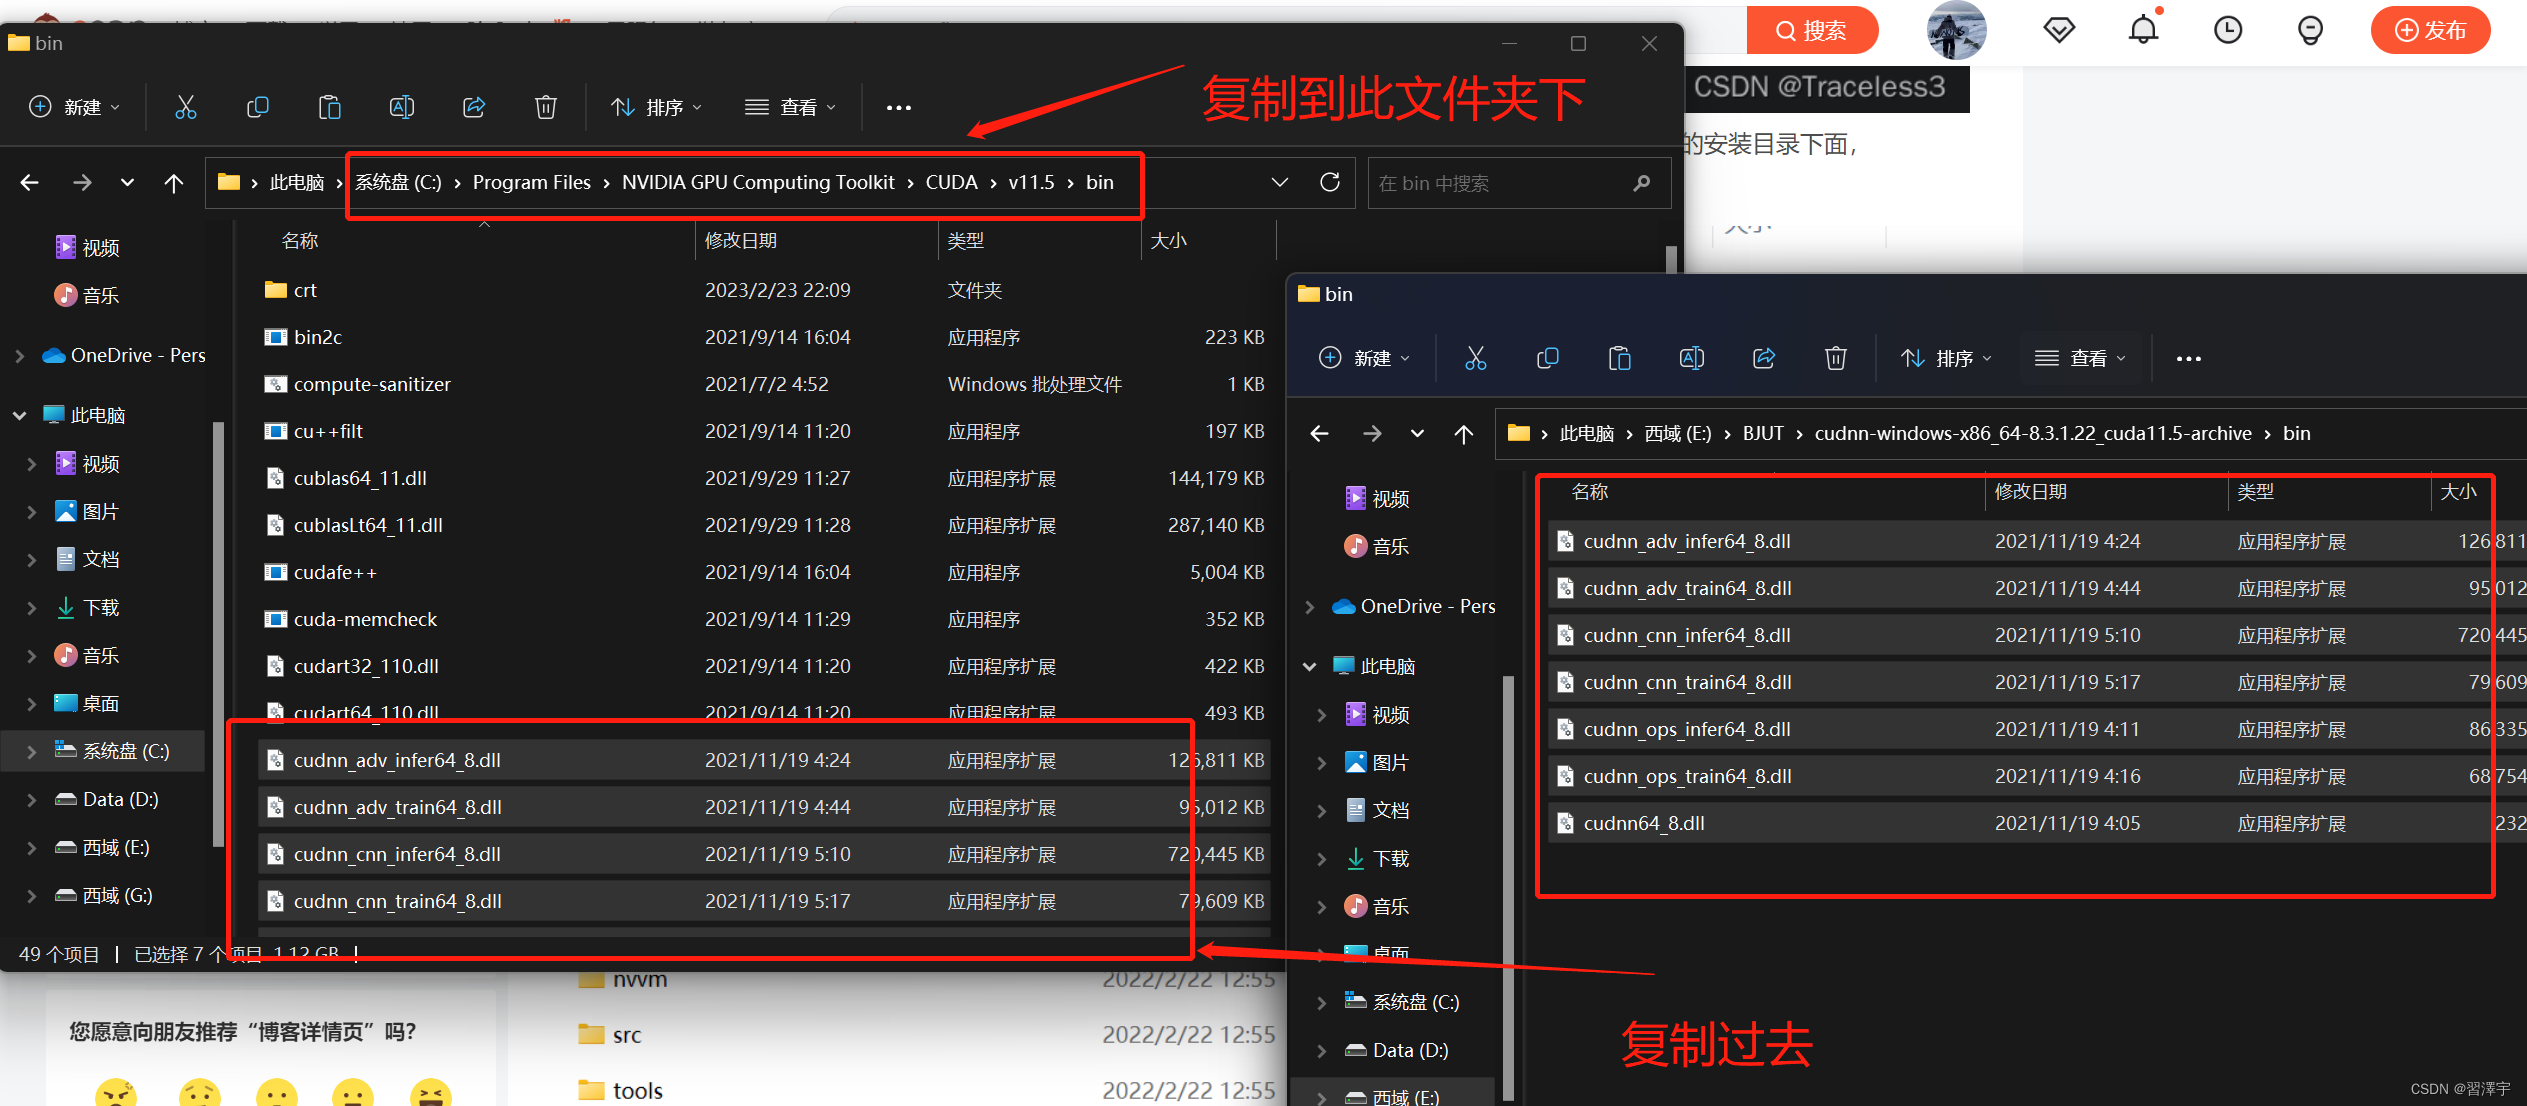
Task: Go back in CUDA bin window navigation
Action: (30, 183)
